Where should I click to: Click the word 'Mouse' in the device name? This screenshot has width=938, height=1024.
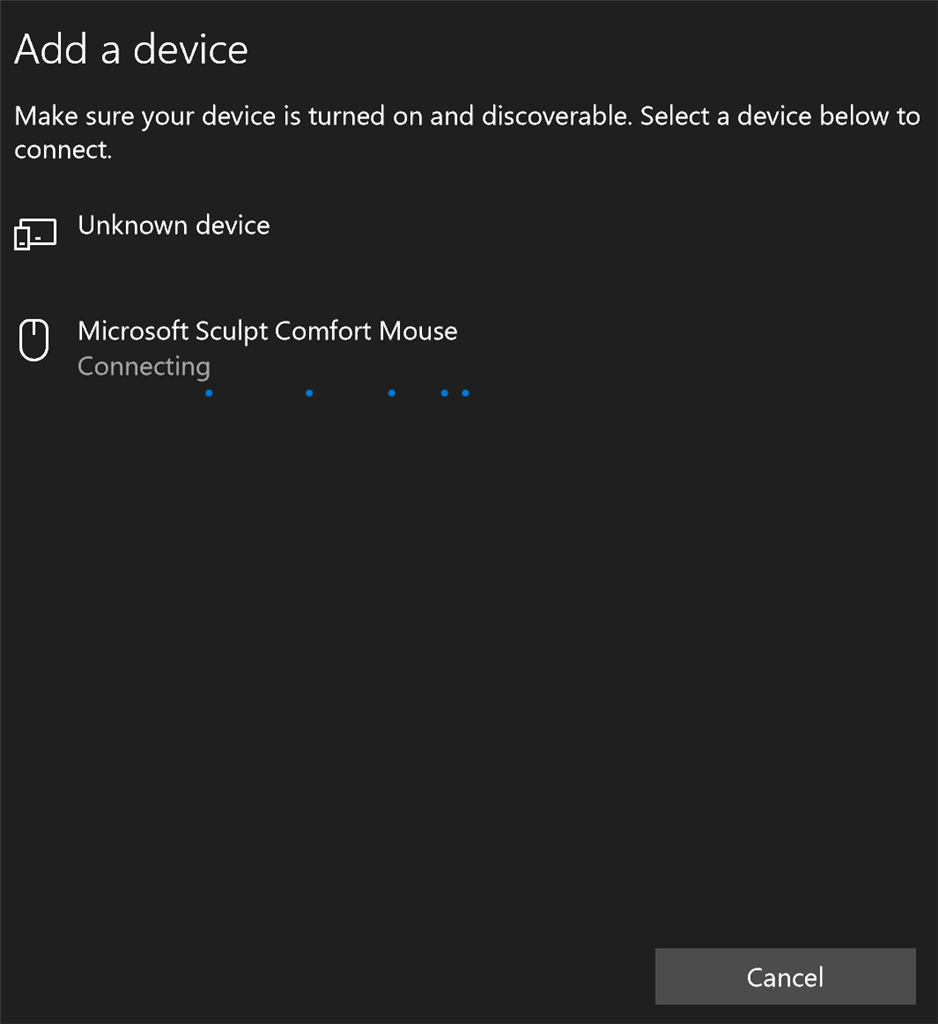418,331
